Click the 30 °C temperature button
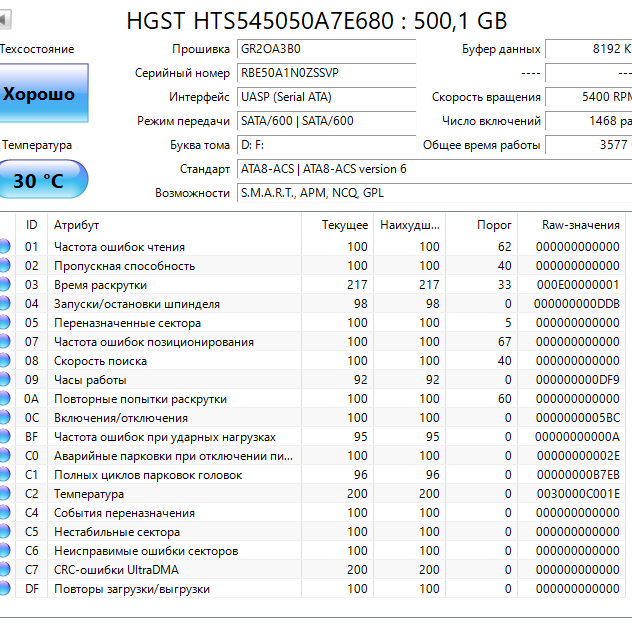This screenshot has width=632, height=625. click(x=43, y=179)
